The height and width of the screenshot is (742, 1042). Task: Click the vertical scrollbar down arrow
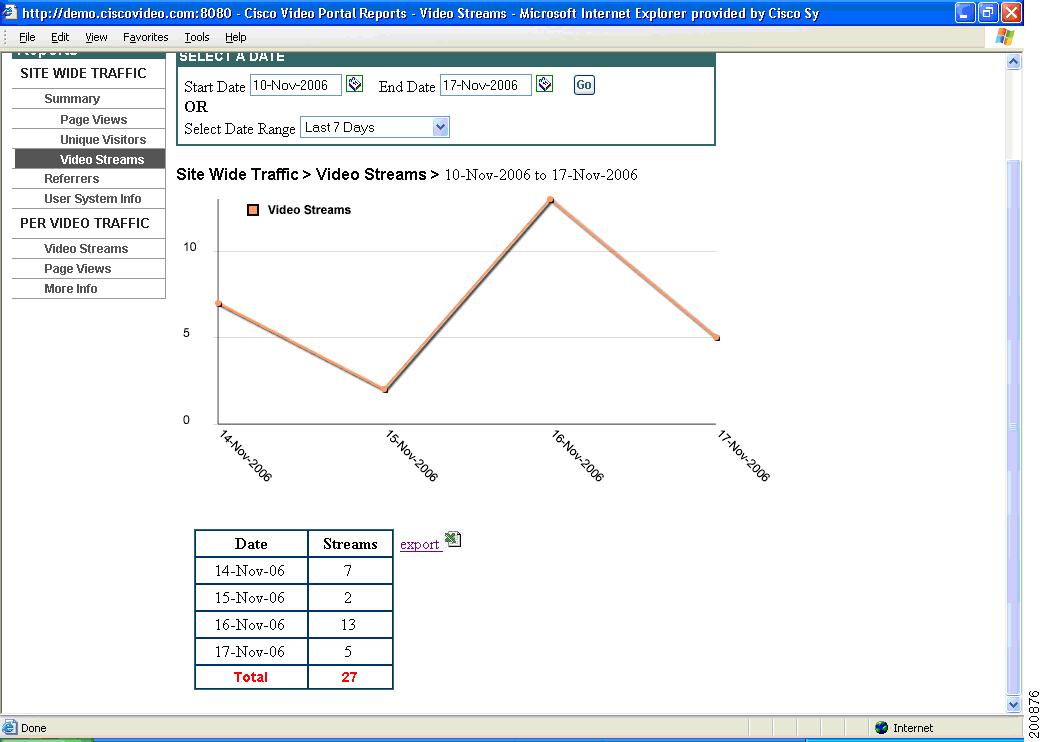coord(1015,703)
